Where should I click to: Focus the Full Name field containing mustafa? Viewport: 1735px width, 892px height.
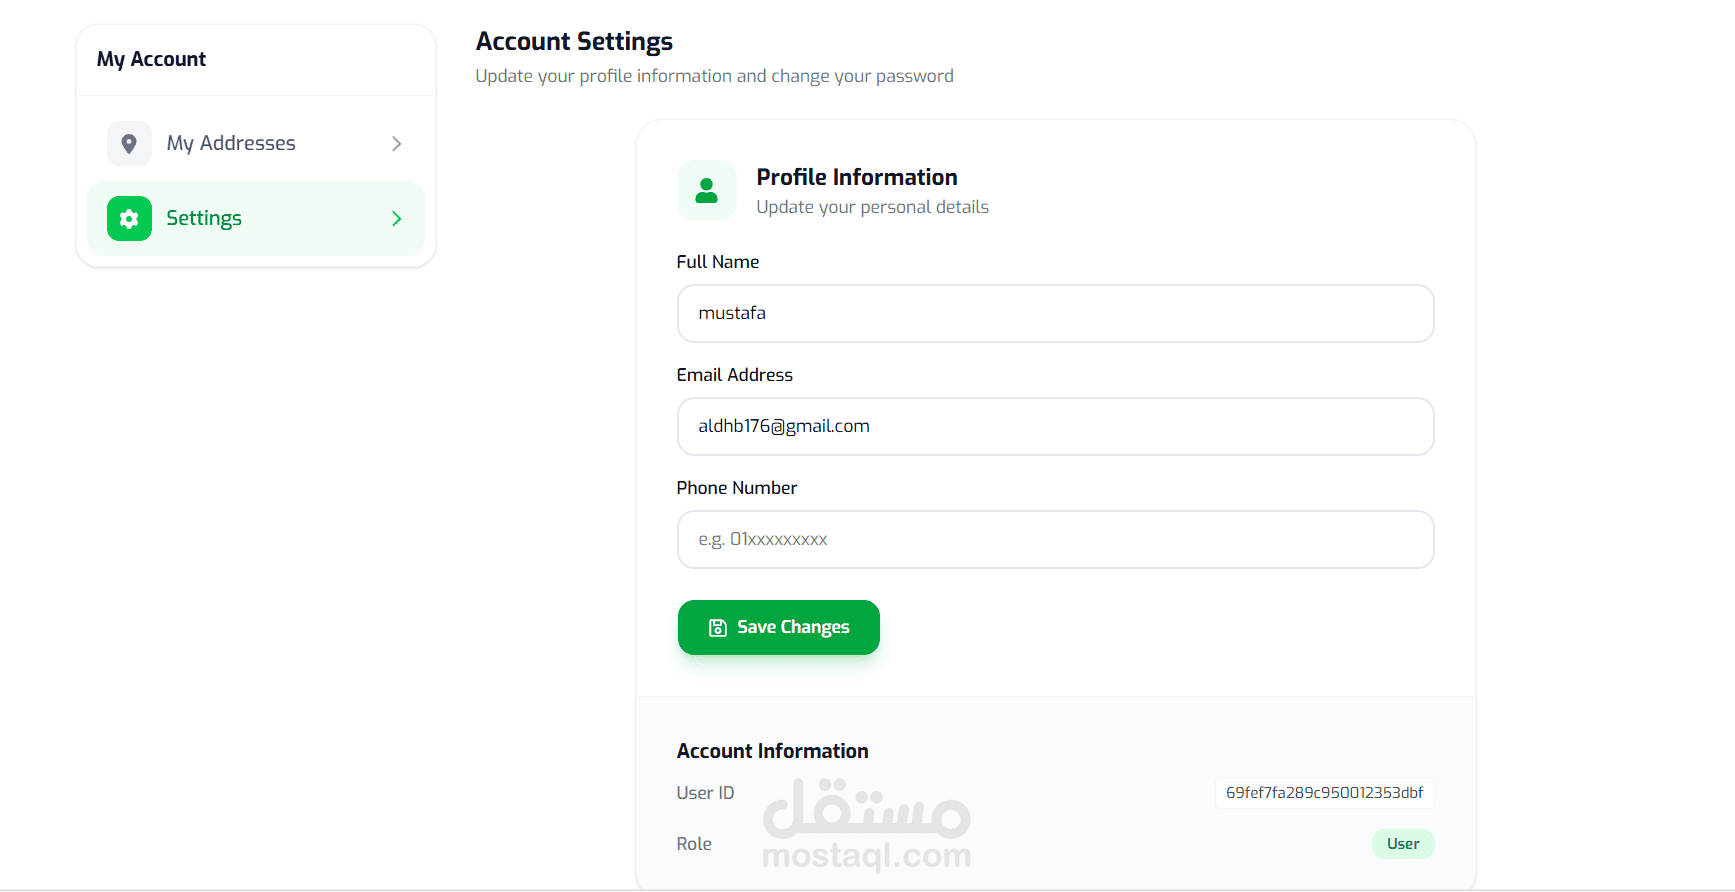click(x=1056, y=314)
